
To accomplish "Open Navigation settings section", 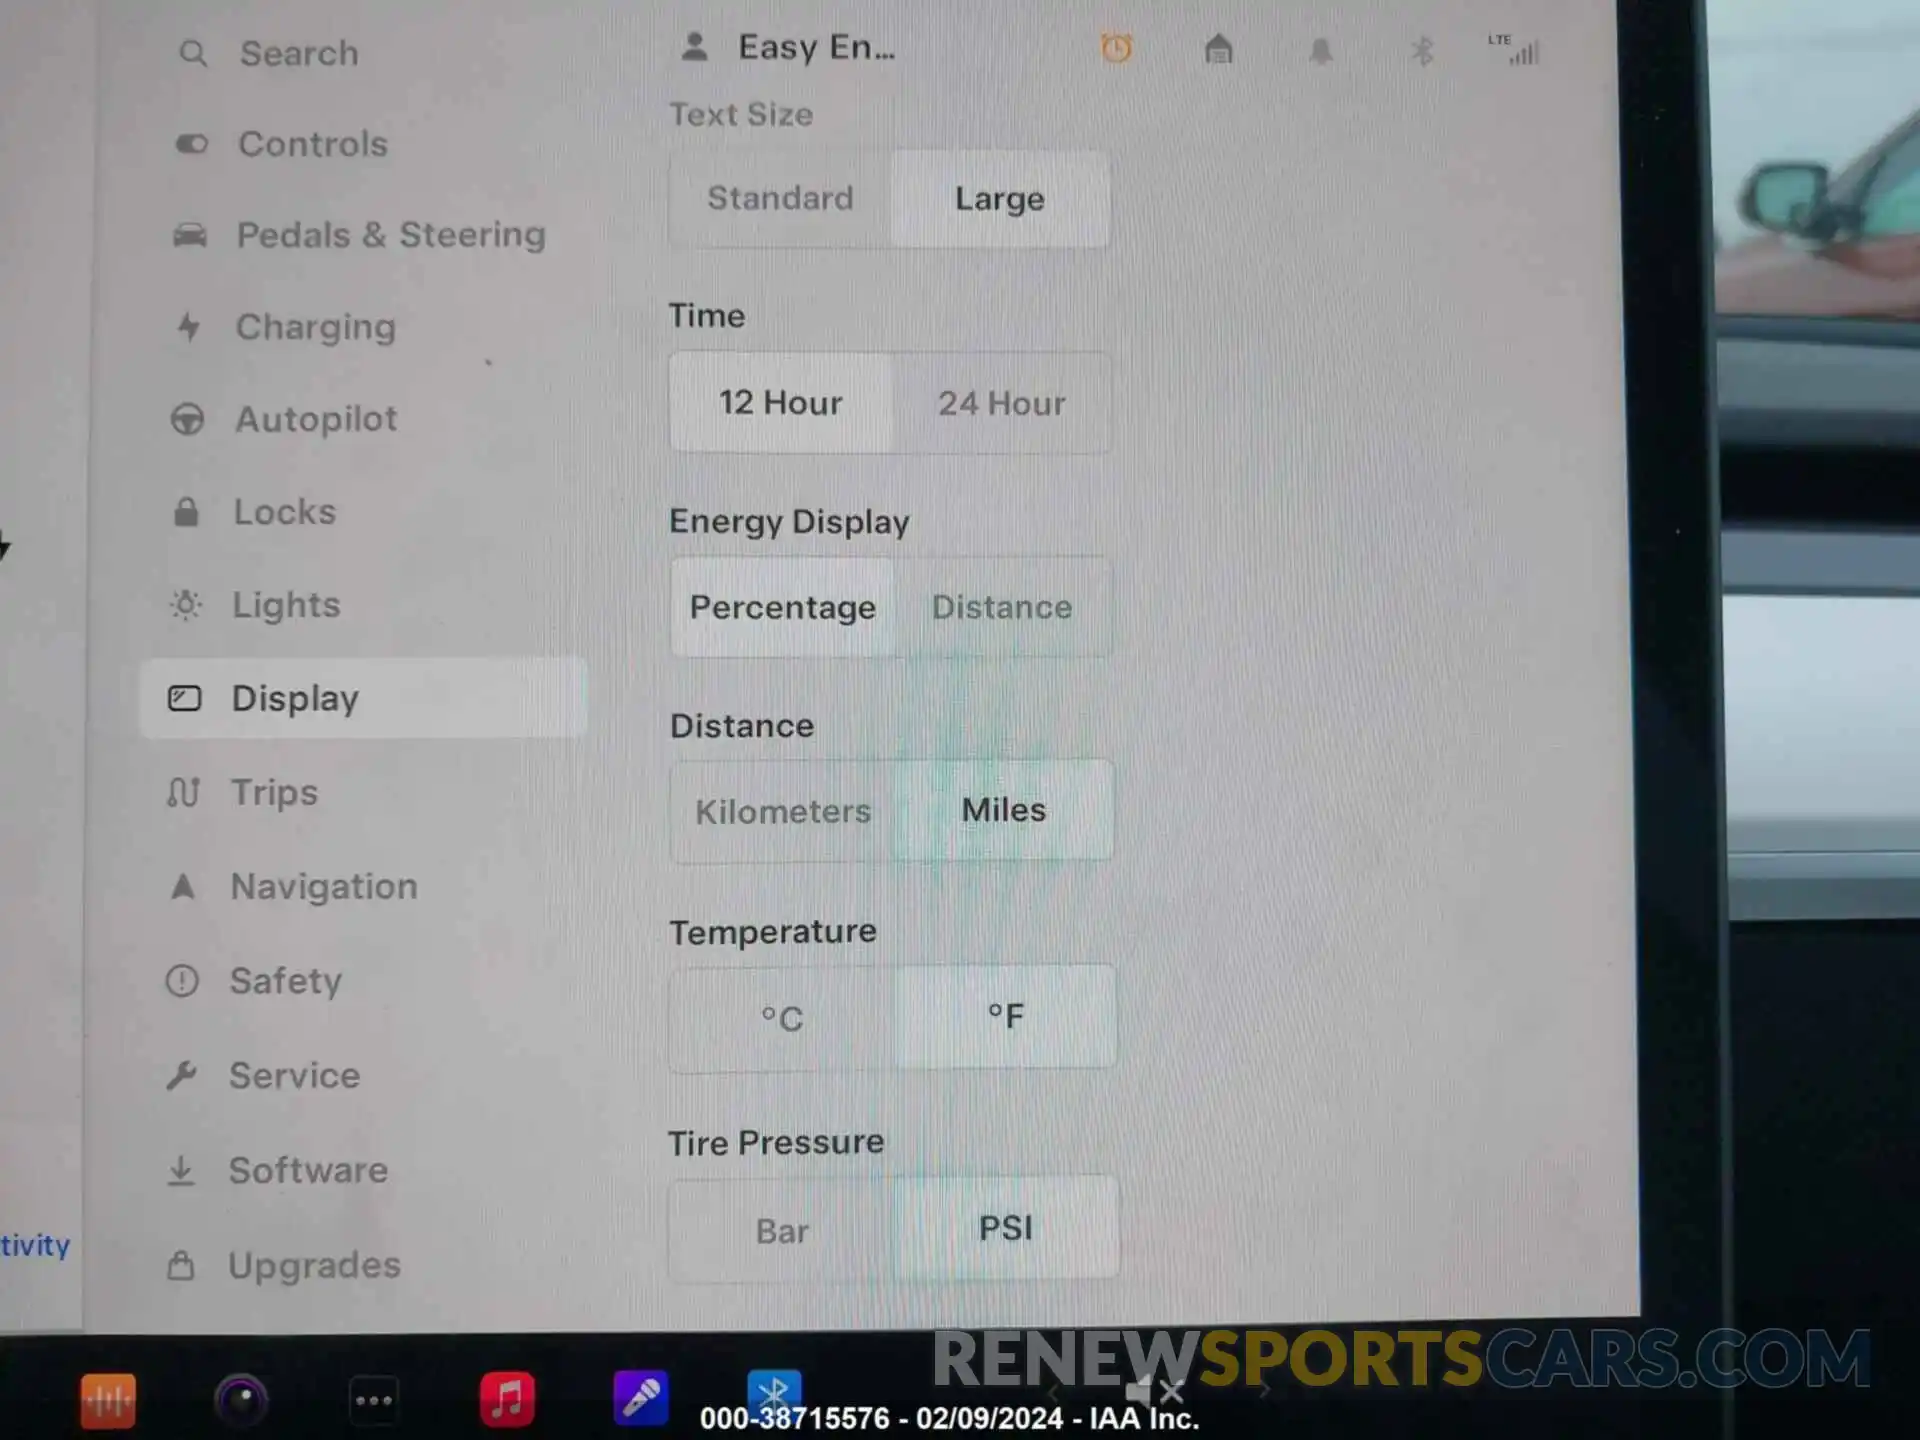I will pos(324,886).
